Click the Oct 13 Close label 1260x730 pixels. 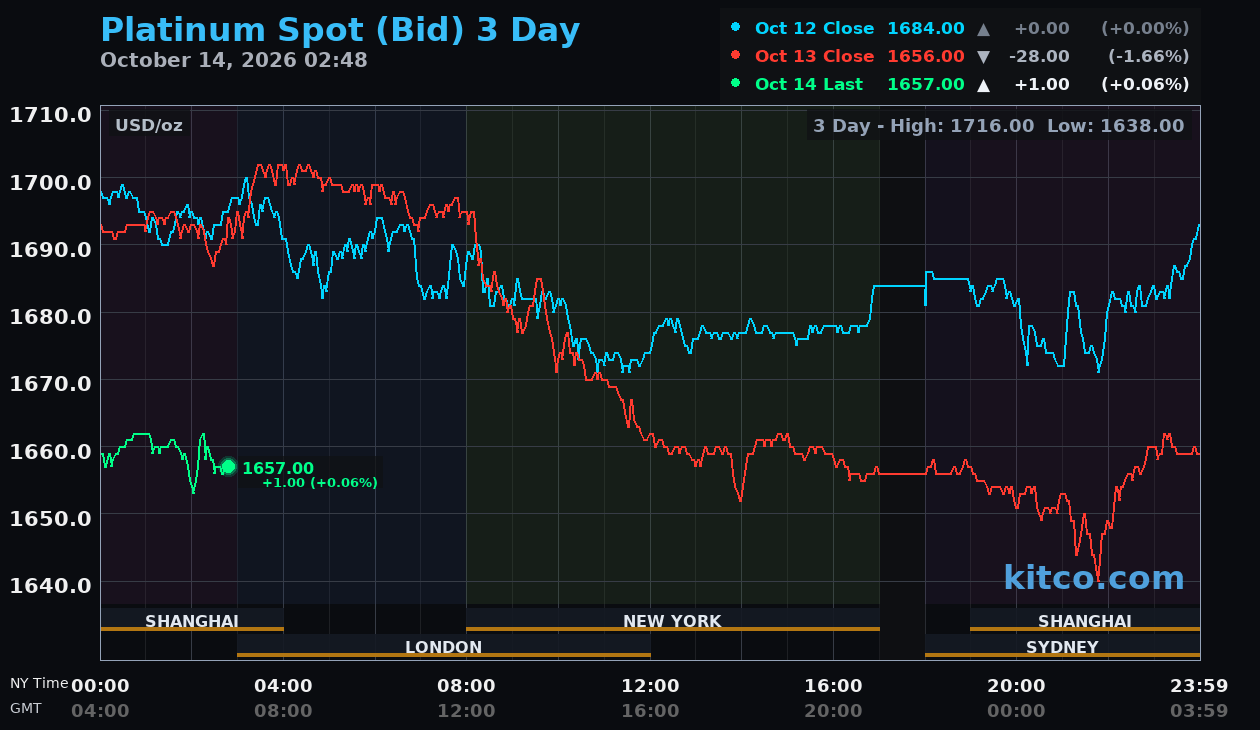coord(814,56)
